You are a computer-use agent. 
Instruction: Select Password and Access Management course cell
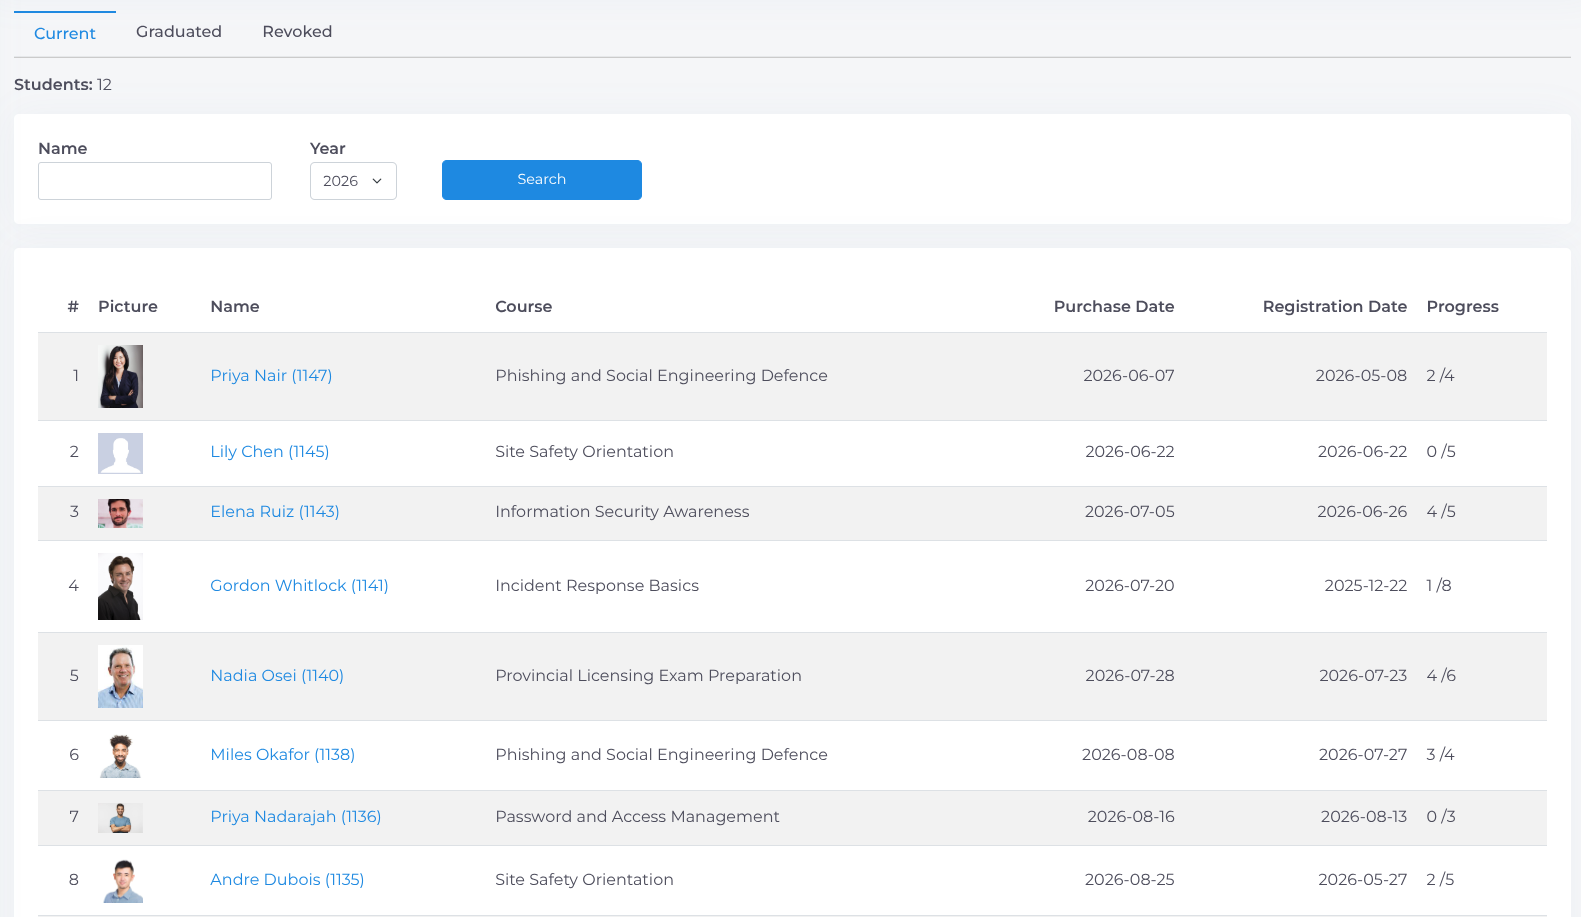click(x=637, y=817)
